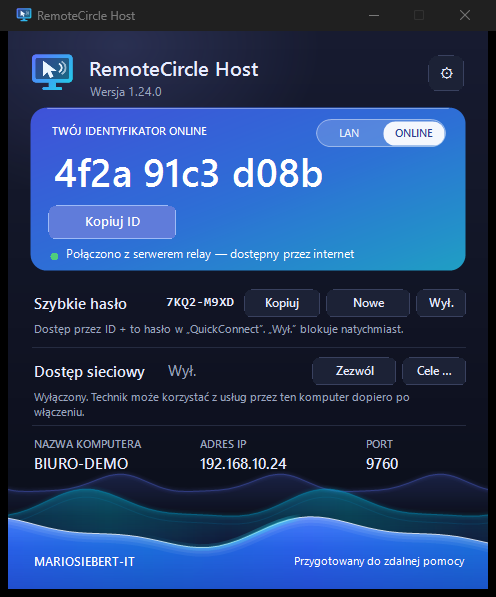496x597 pixels.
Task: Click the MARIOSIEBERT-IT footer label
Action: pos(85,562)
